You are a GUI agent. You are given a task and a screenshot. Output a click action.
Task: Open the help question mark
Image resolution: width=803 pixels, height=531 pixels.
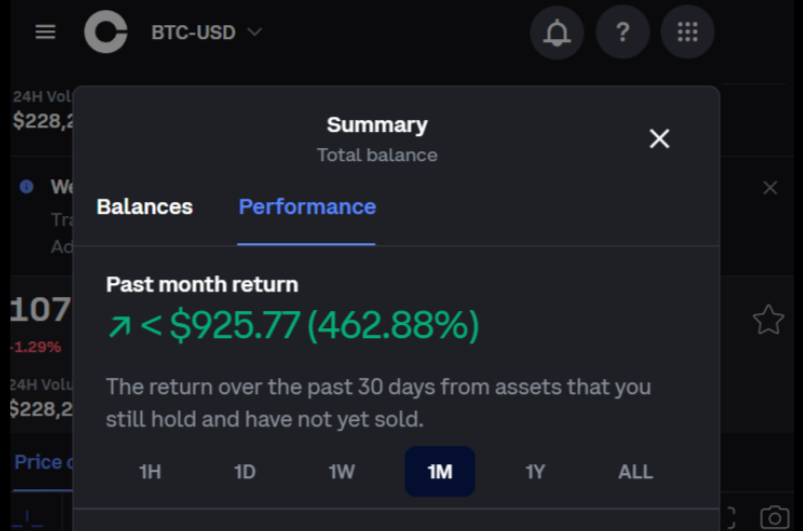[623, 33]
